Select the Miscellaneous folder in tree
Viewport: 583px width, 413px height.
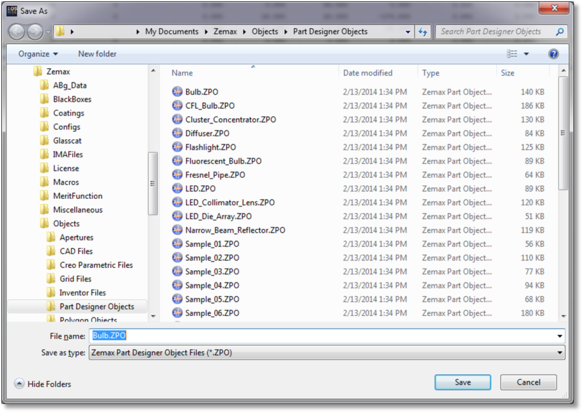pyautogui.click(x=77, y=210)
